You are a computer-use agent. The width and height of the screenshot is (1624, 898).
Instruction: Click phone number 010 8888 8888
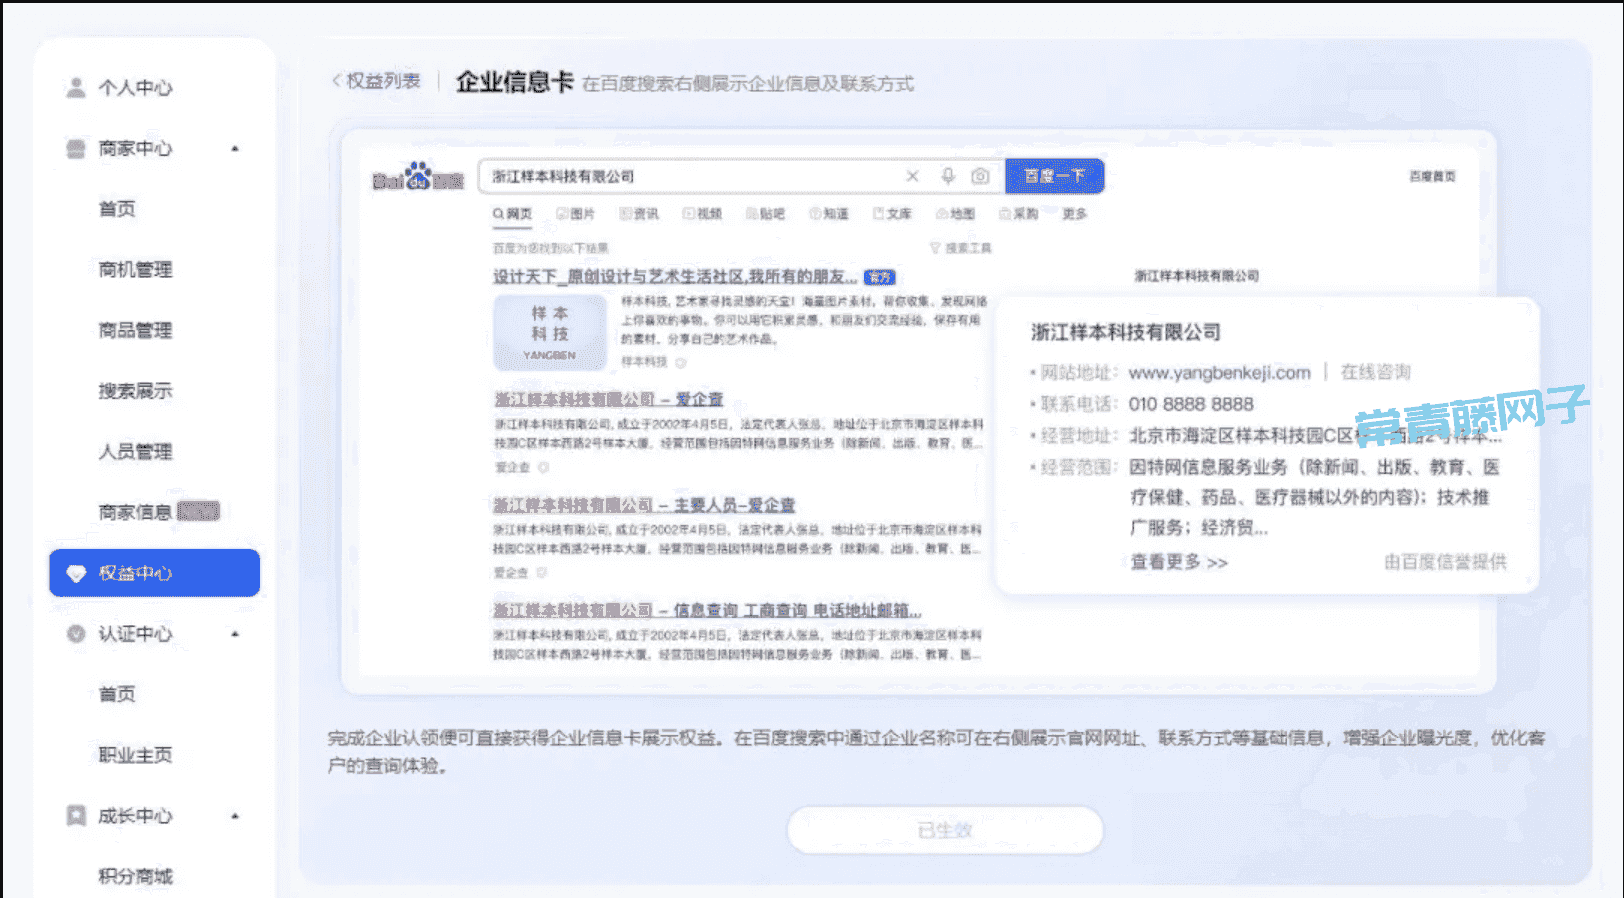point(1191,404)
